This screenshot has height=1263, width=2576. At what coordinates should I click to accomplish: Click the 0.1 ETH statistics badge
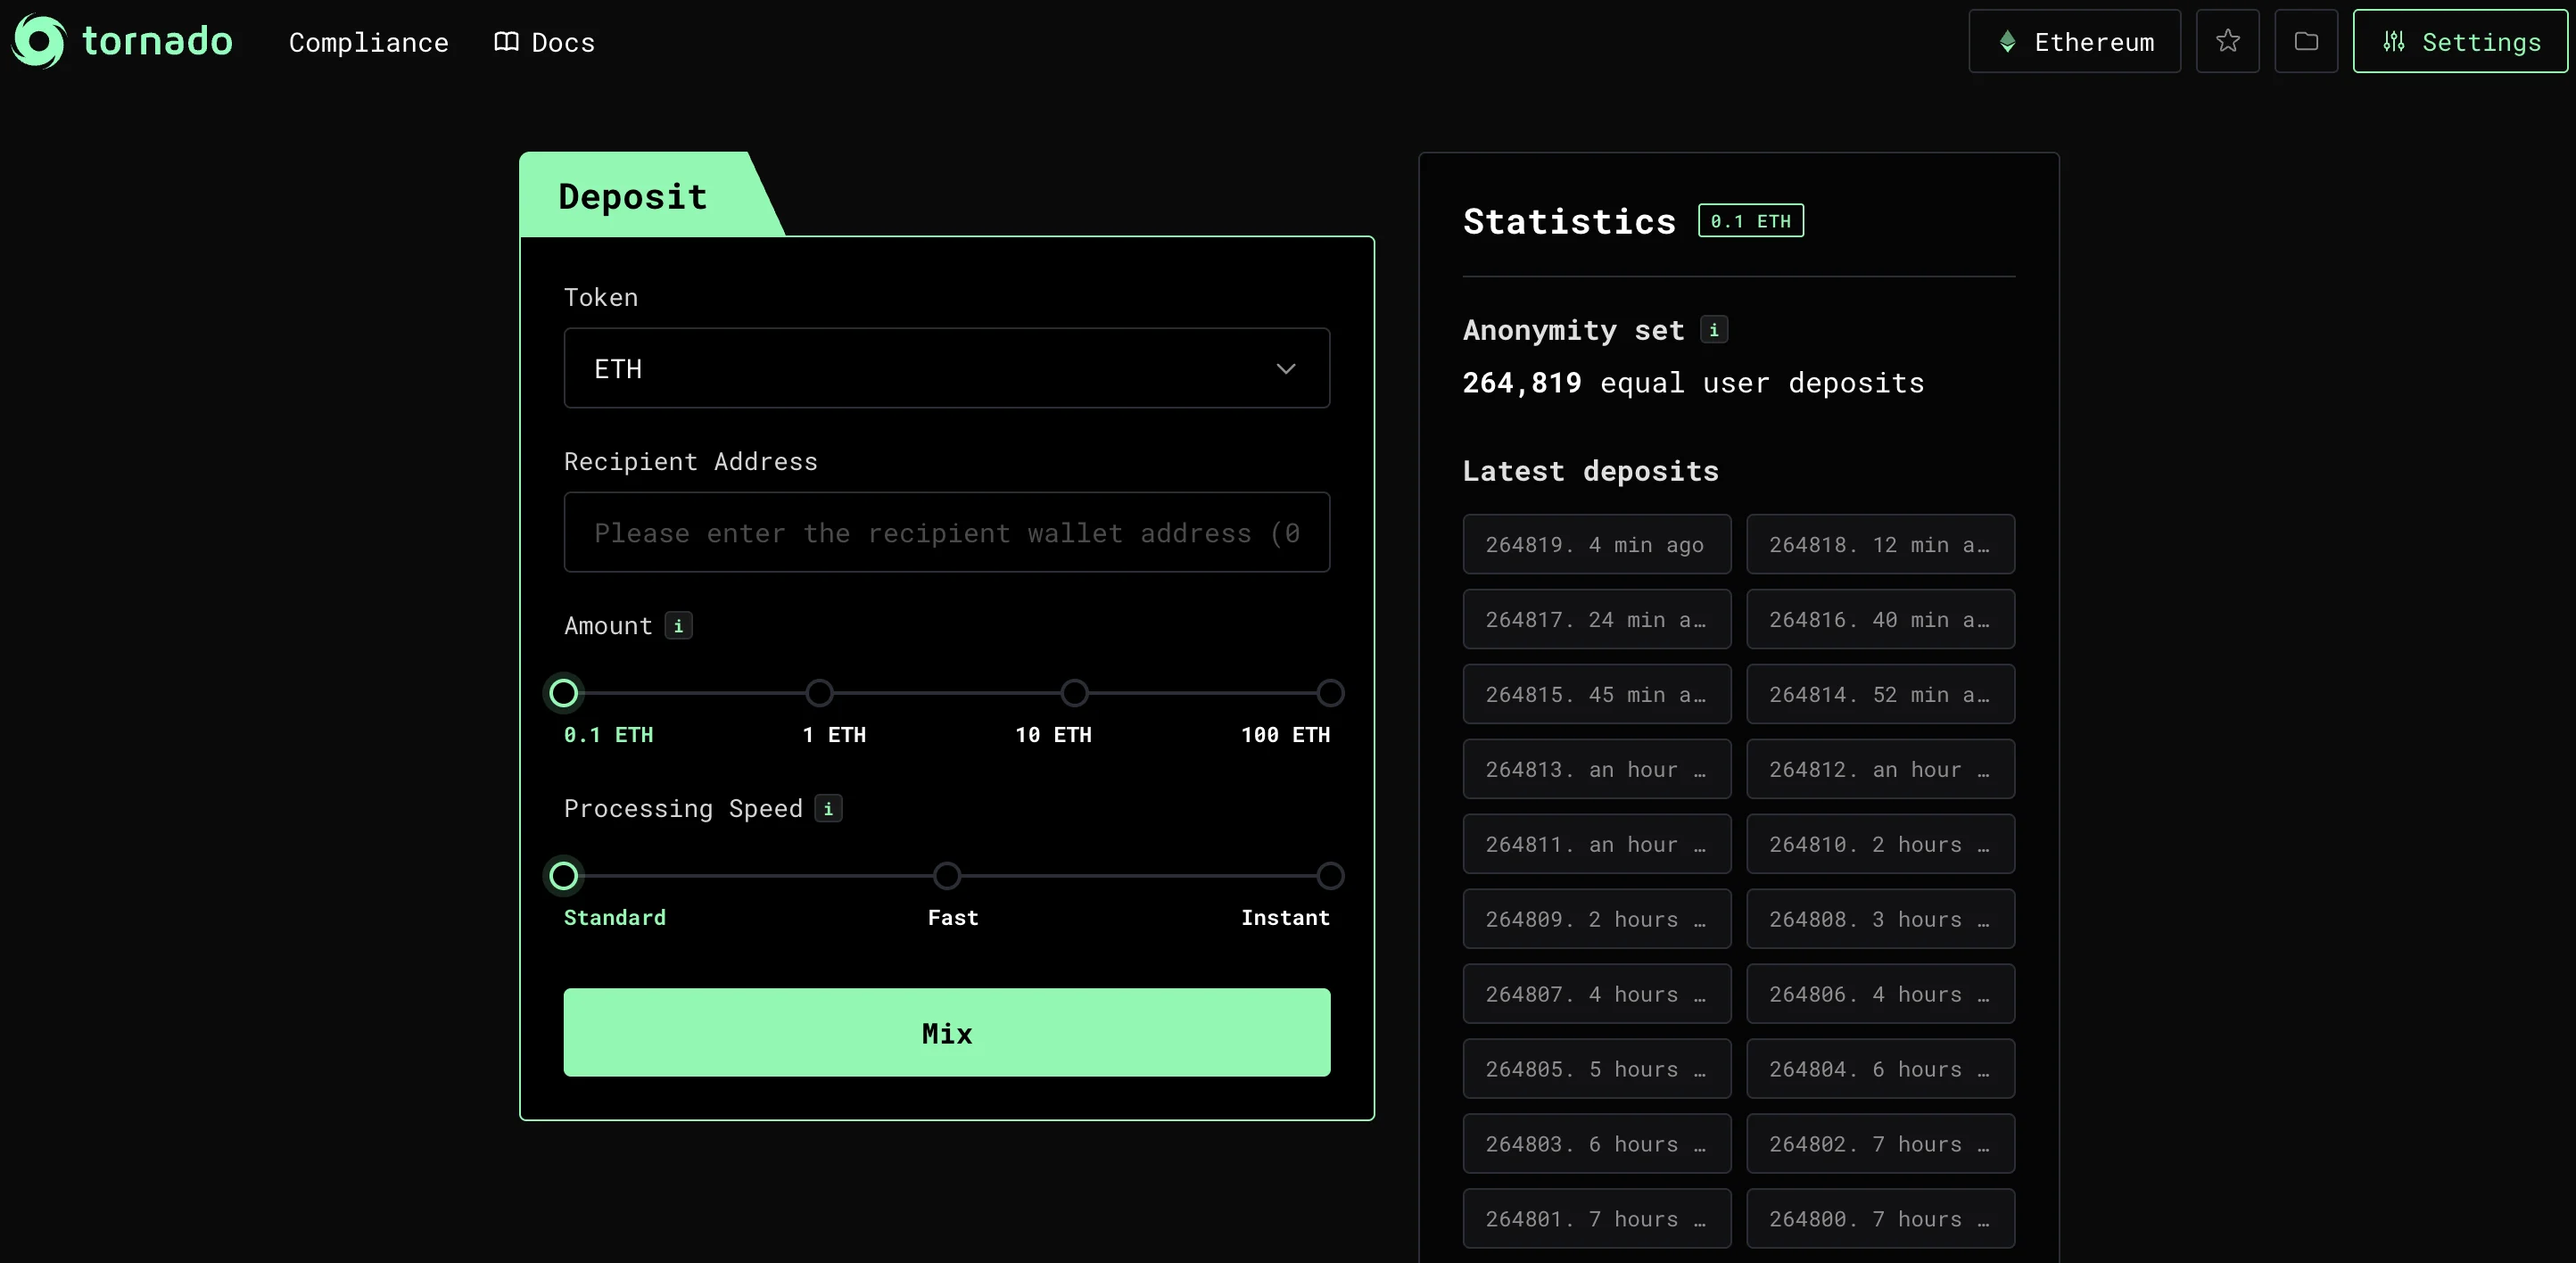(1750, 221)
